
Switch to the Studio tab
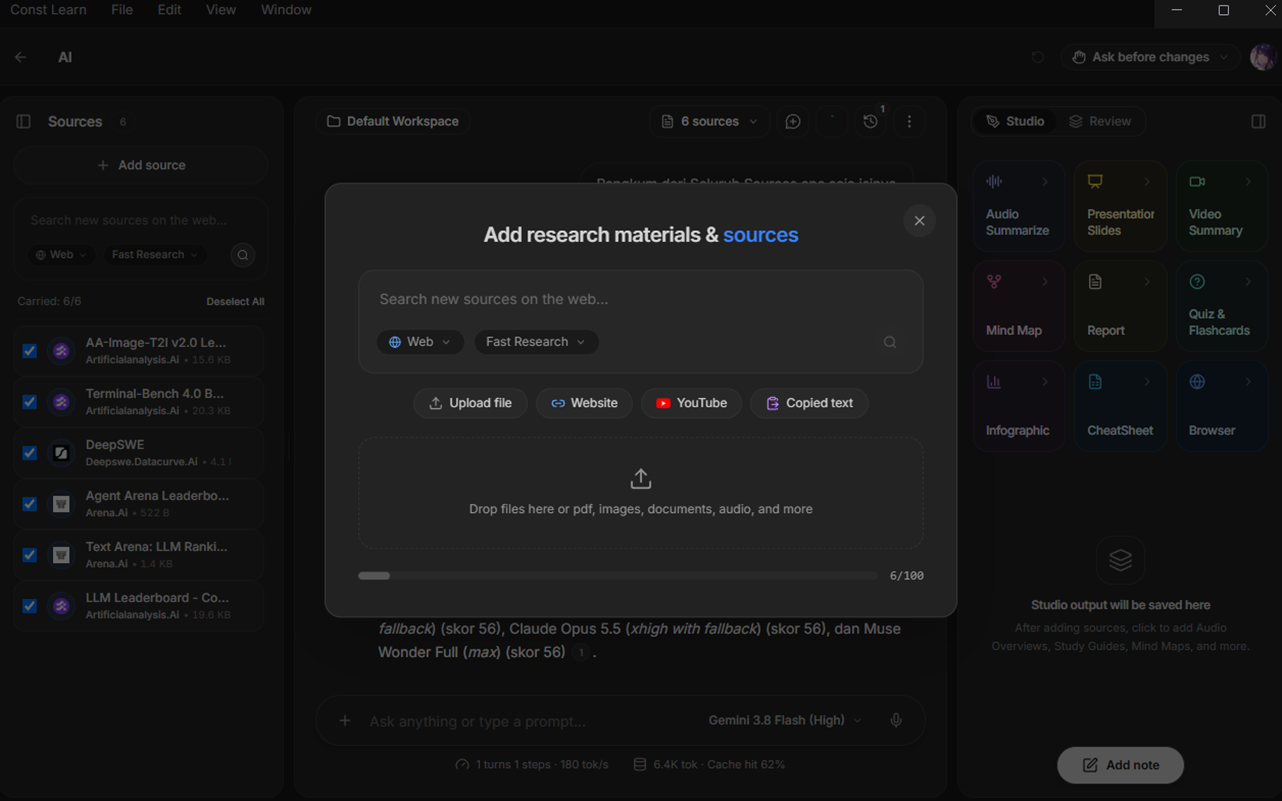pyautogui.click(x=1015, y=122)
